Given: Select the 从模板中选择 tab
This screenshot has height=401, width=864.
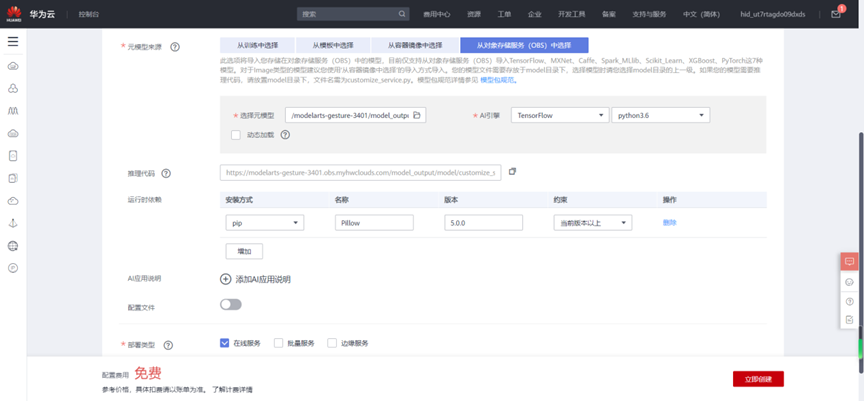Looking at the screenshot, I should click(333, 45).
